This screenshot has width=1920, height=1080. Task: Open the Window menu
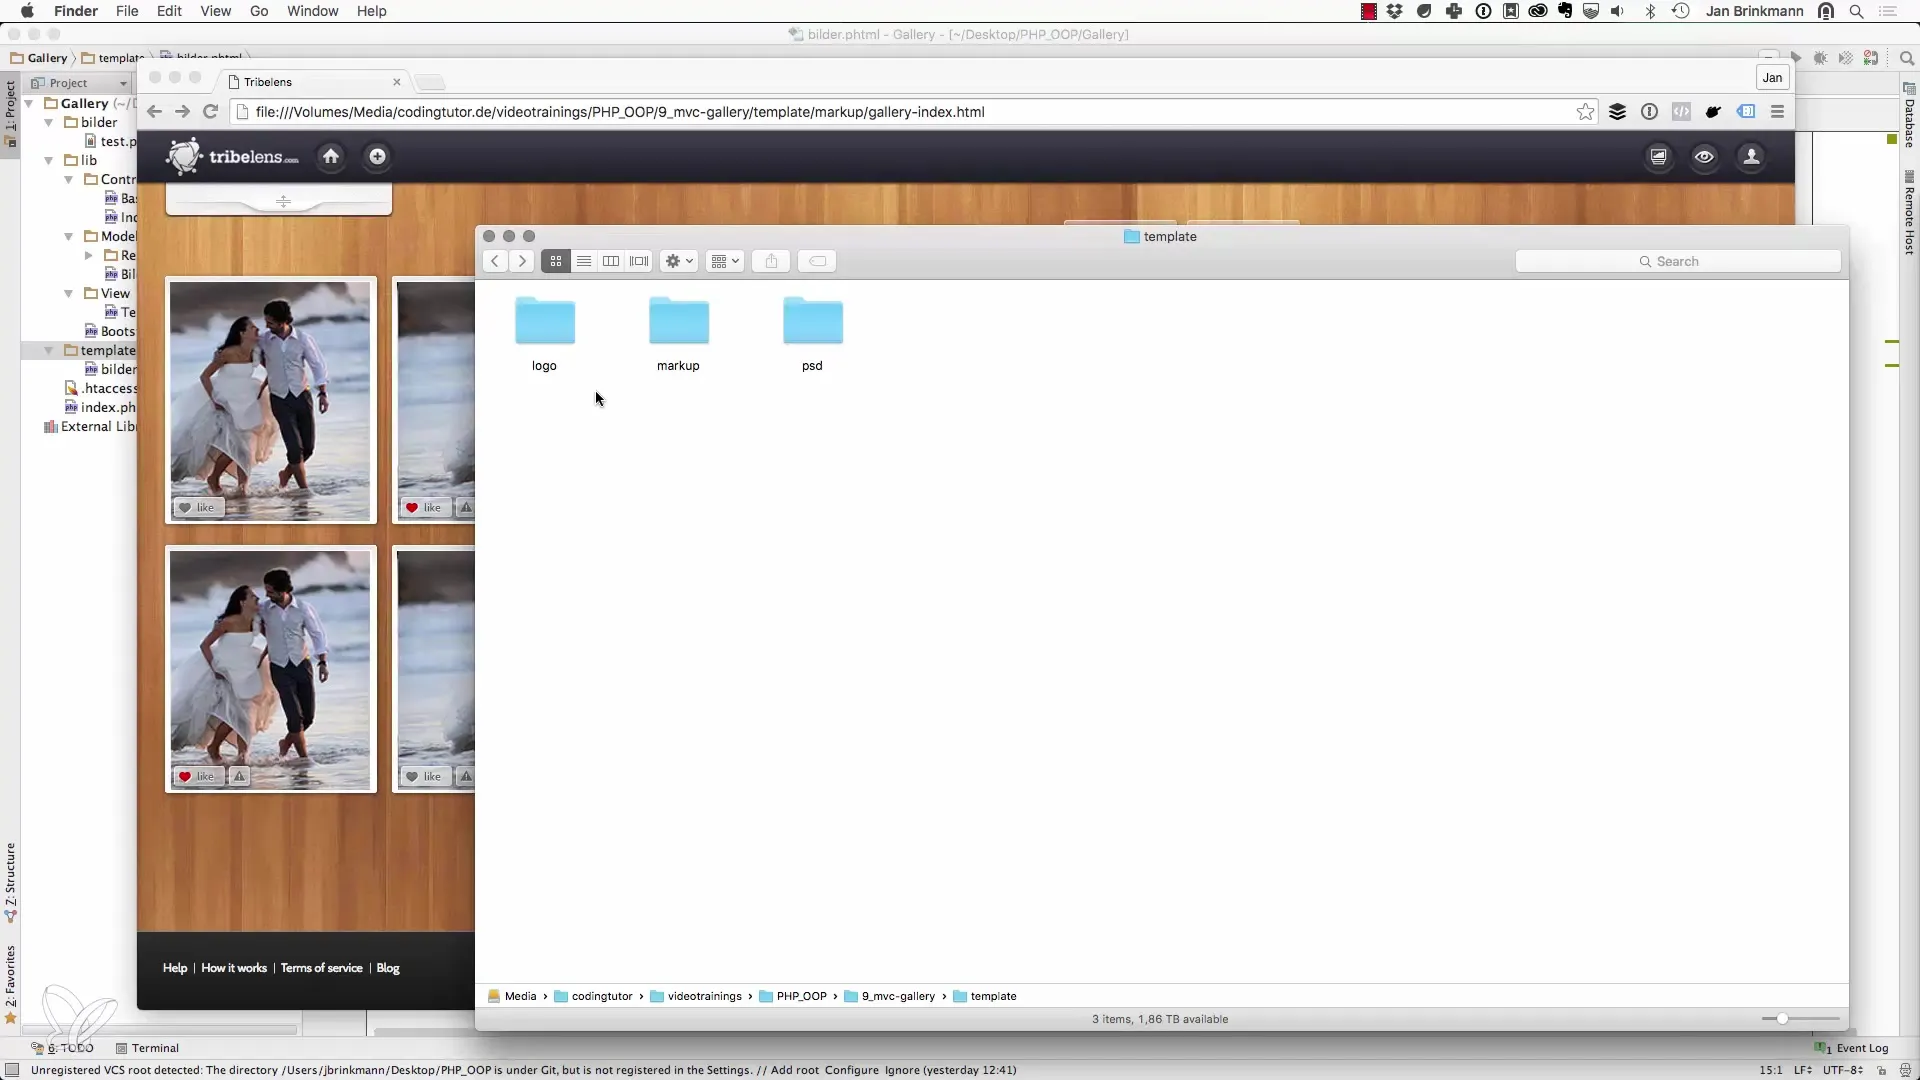312,11
